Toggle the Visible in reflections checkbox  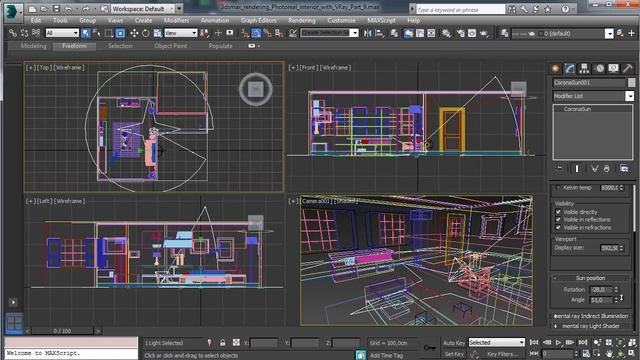[x=558, y=219]
